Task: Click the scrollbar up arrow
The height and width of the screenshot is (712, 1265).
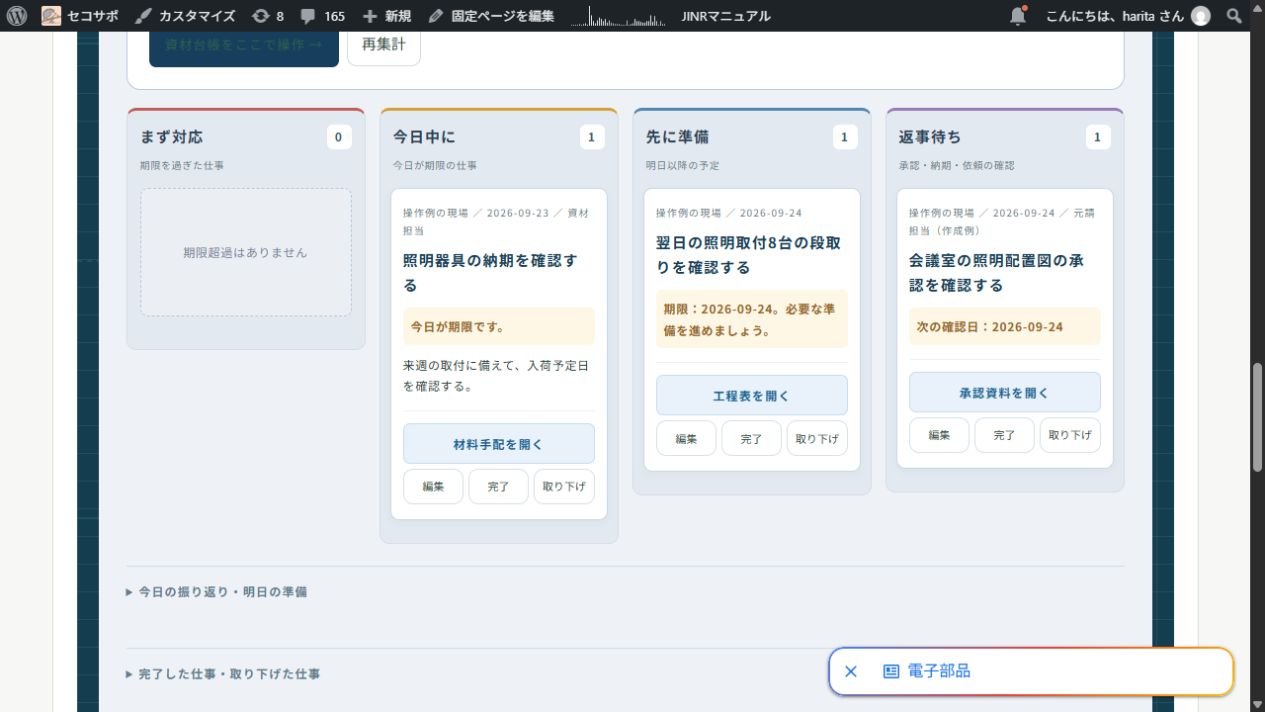Action: click(1257, 8)
